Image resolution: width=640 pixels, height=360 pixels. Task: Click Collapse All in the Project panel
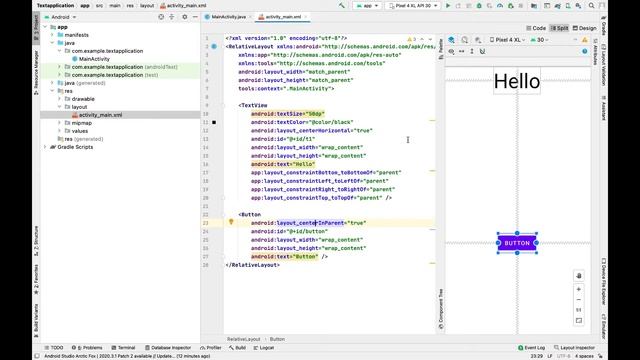pos(172,17)
